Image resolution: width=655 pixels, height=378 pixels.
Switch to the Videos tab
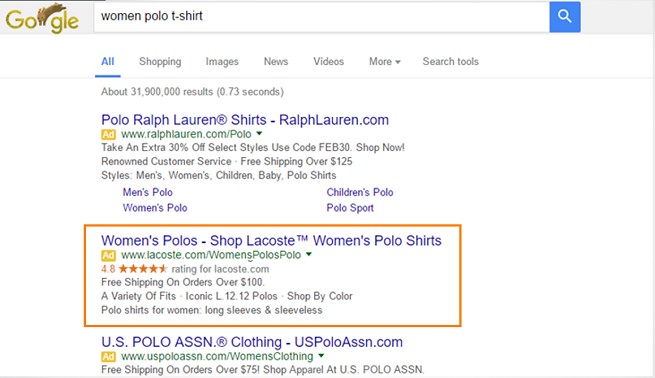click(x=329, y=61)
